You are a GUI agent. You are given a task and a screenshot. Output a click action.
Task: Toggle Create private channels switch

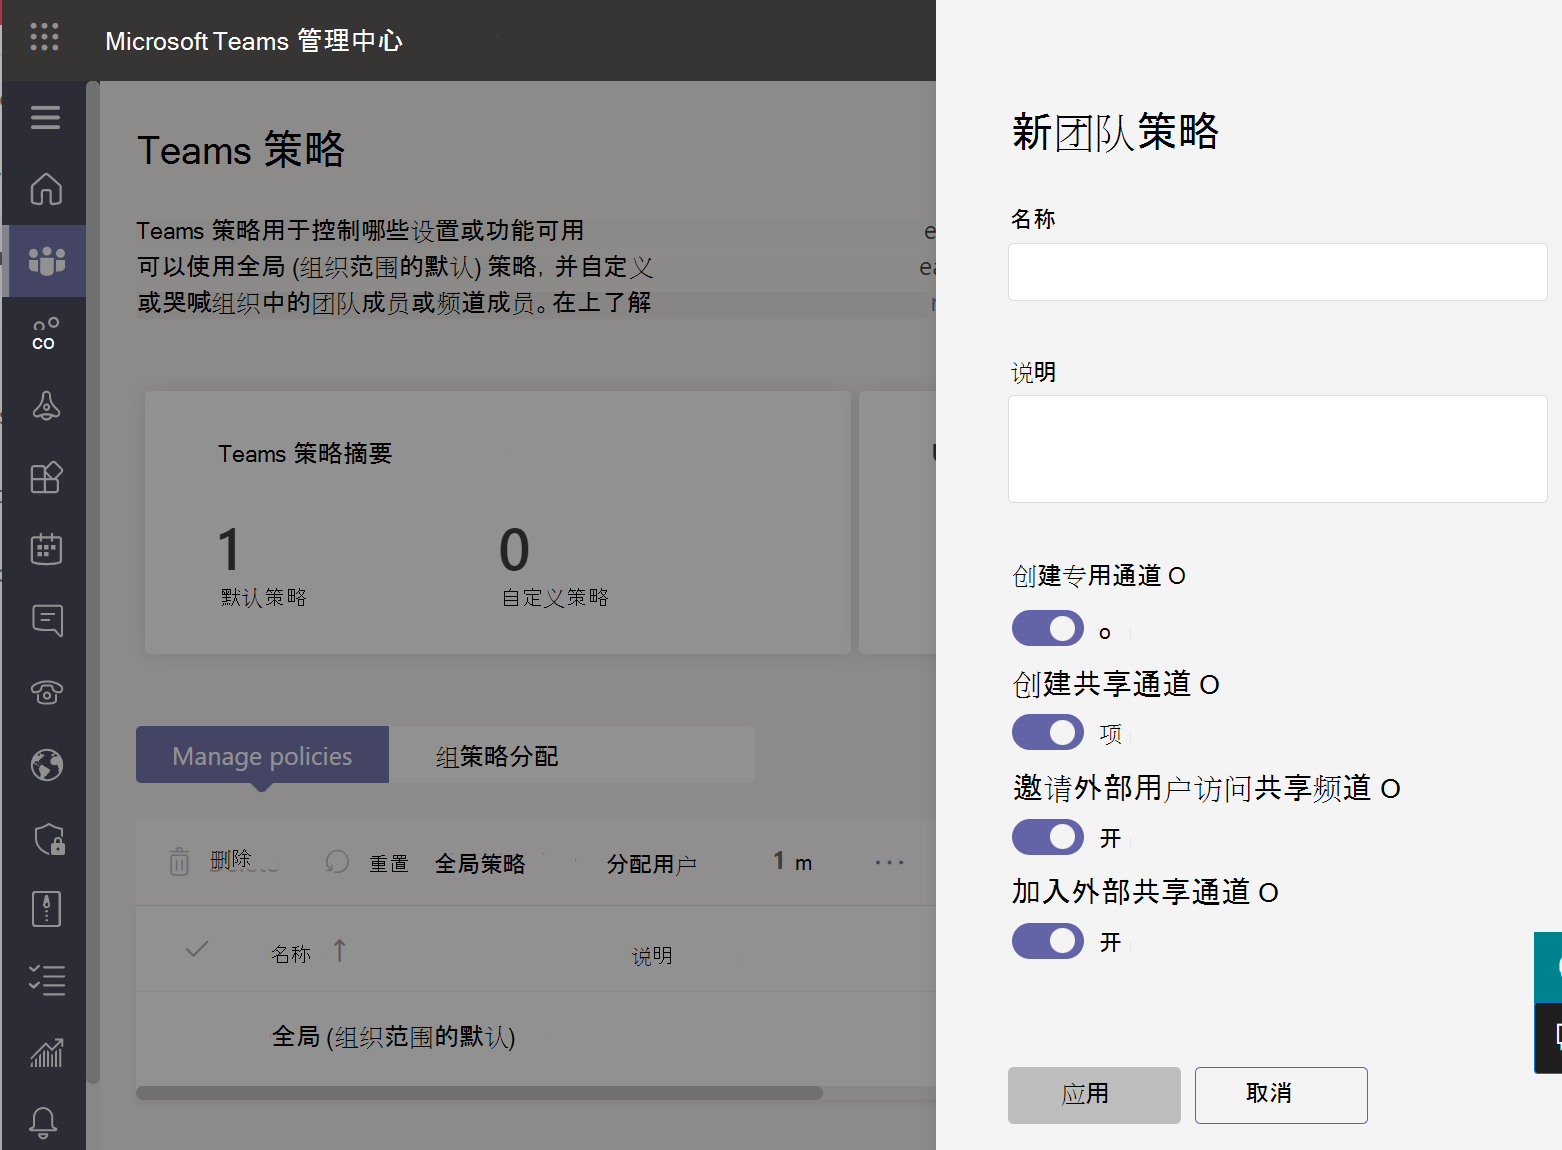[x=1047, y=628]
